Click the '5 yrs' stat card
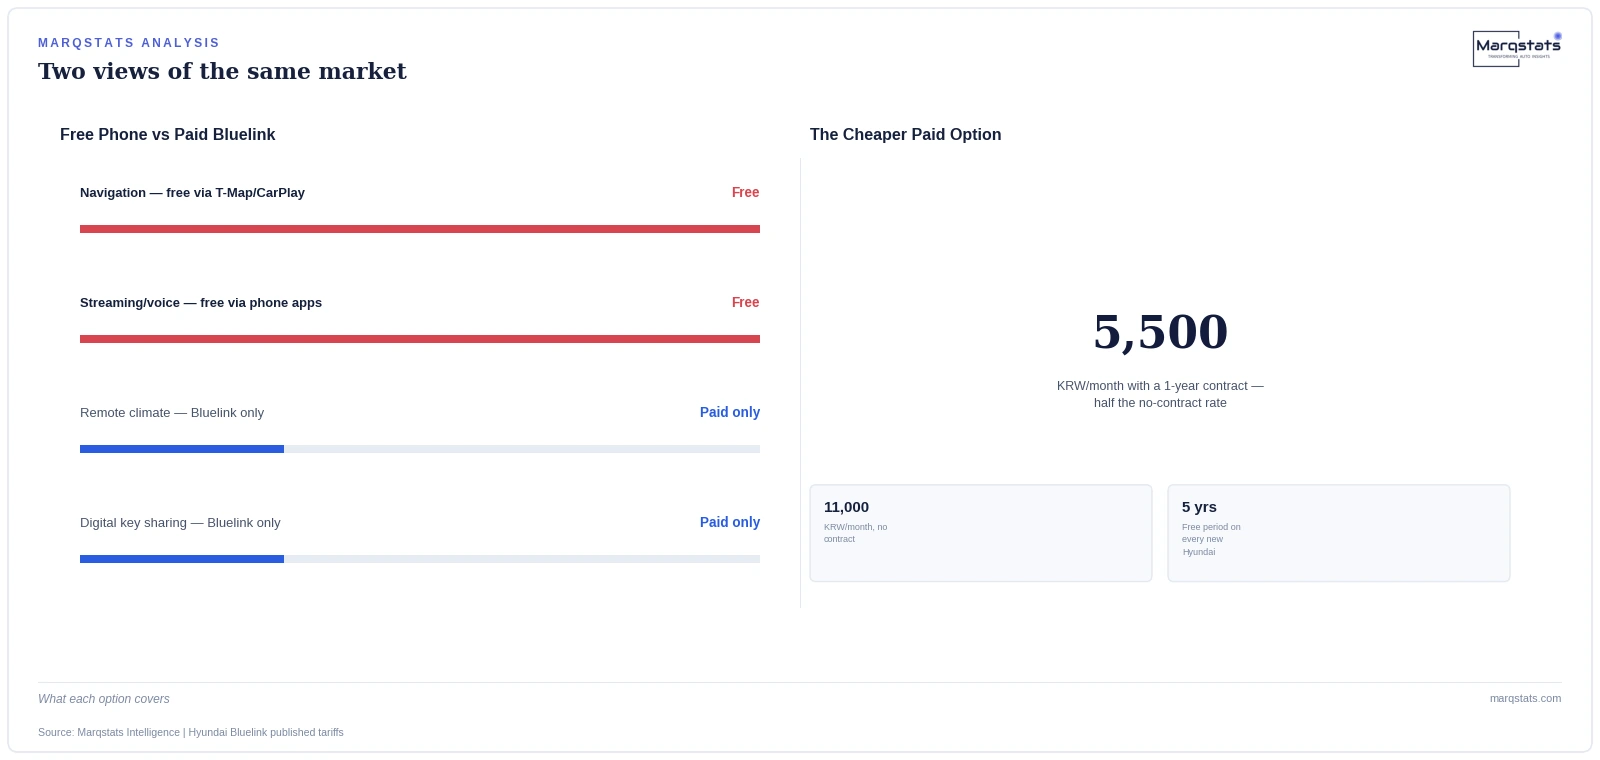The image size is (1600, 760). point(1339,533)
